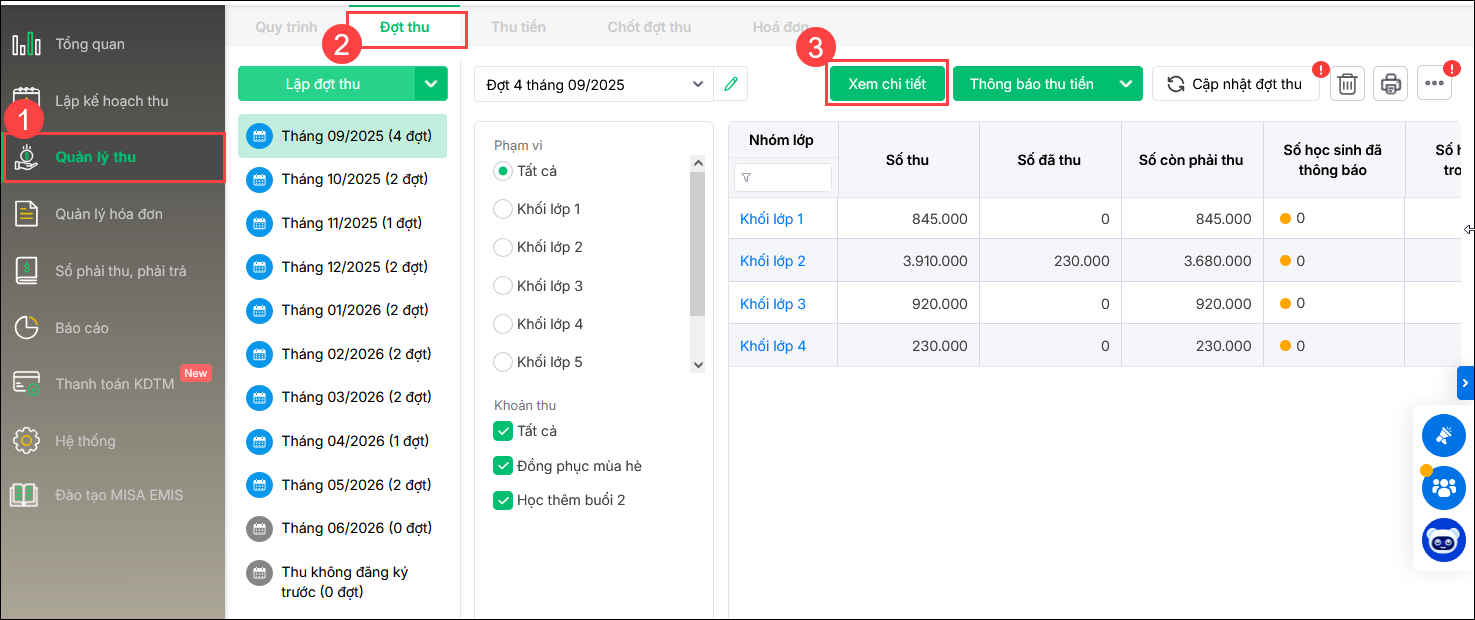1475x620 pixels.
Task: Uncheck the Học thêm buổi 2 checkbox
Action: tap(503, 500)
